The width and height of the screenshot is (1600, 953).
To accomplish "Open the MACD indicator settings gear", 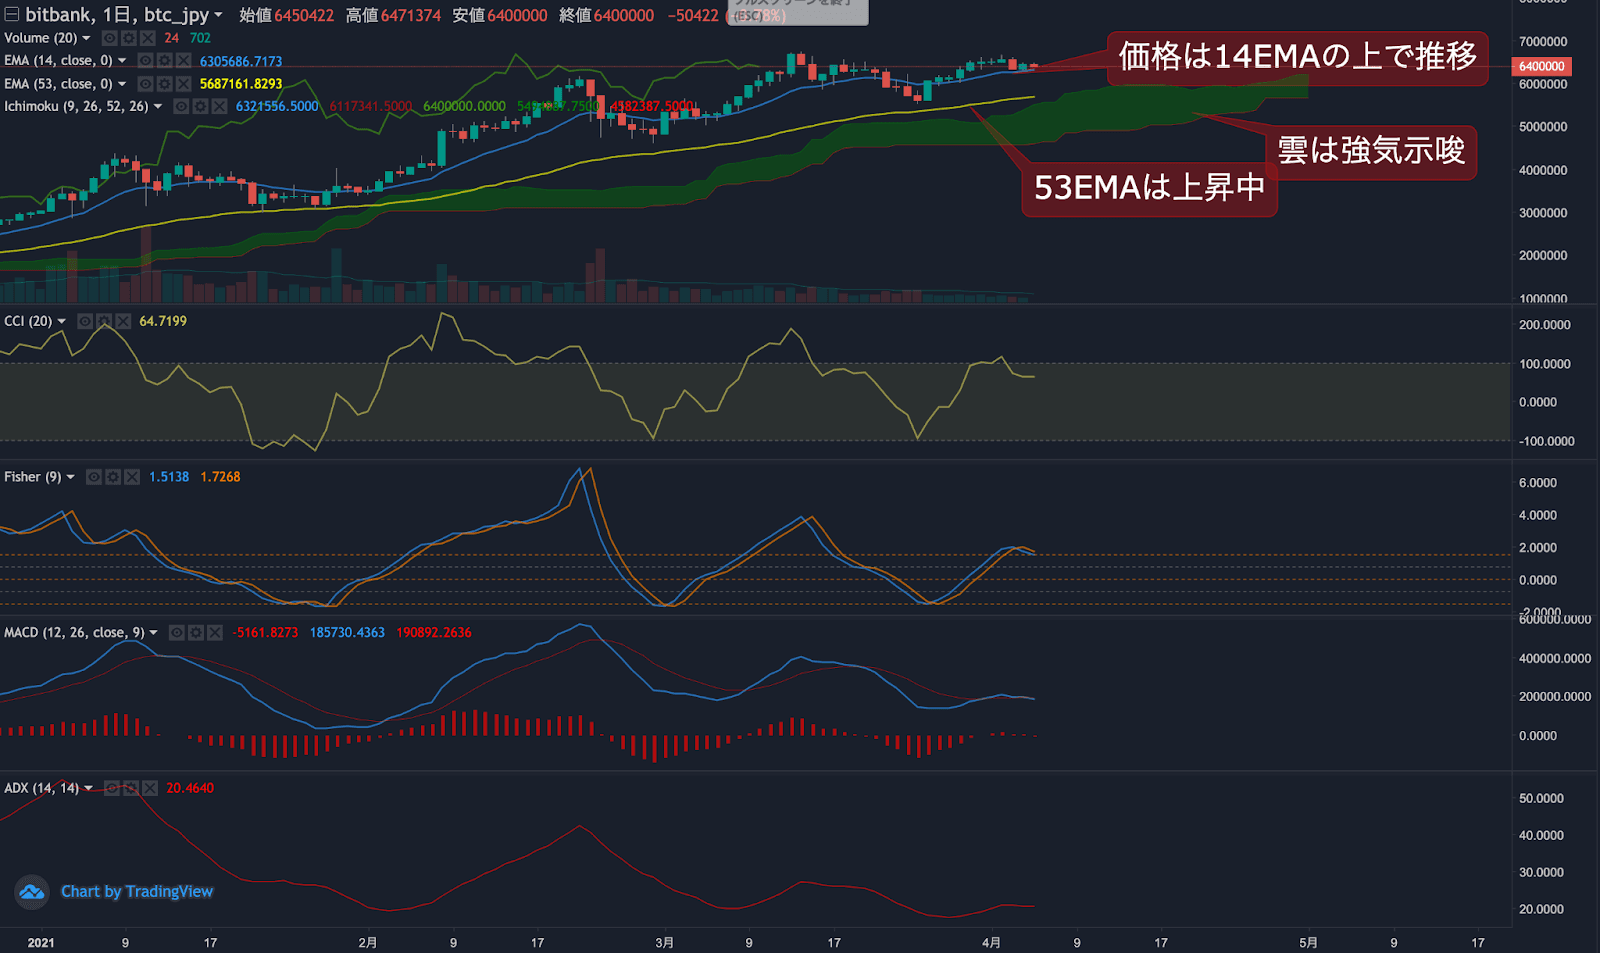I will coord(196,633).
